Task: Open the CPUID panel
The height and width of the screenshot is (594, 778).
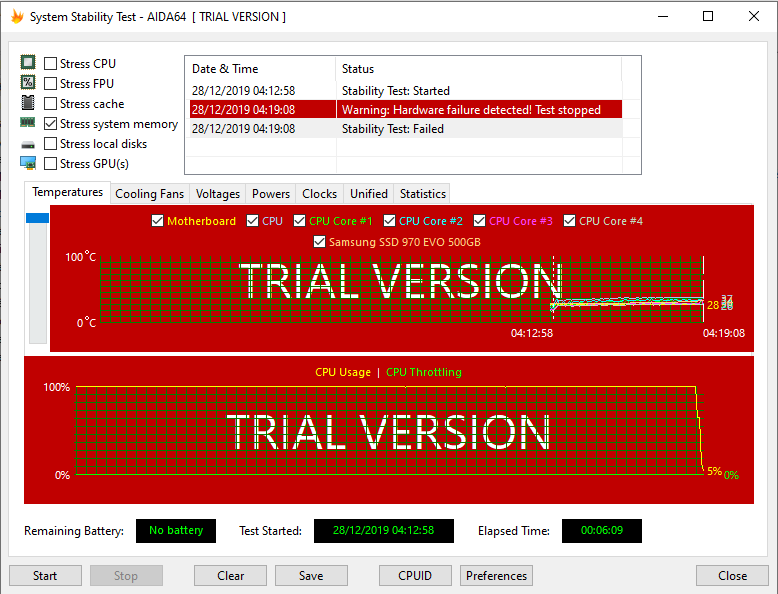Action: [x=415, y=576]
